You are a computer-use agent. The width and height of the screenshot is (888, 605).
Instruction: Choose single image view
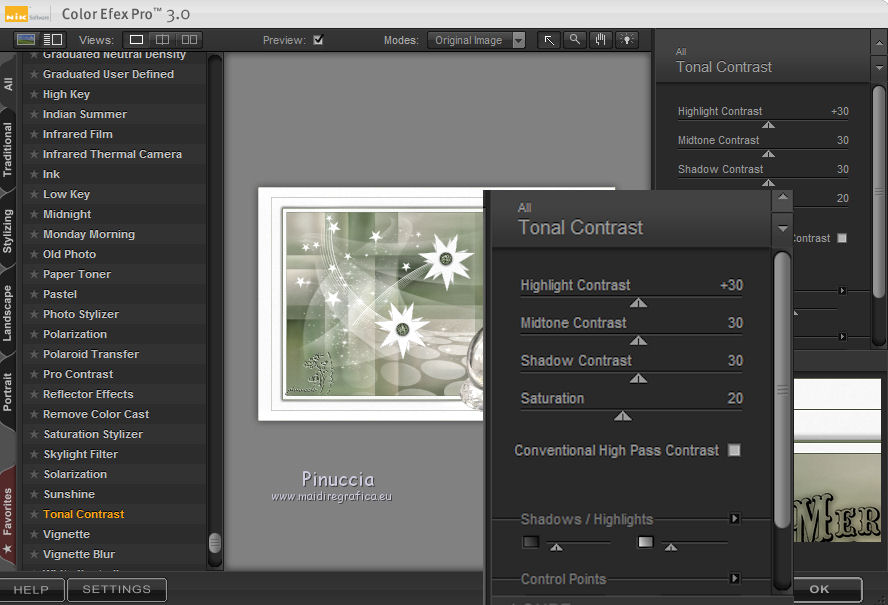[136, 40]
